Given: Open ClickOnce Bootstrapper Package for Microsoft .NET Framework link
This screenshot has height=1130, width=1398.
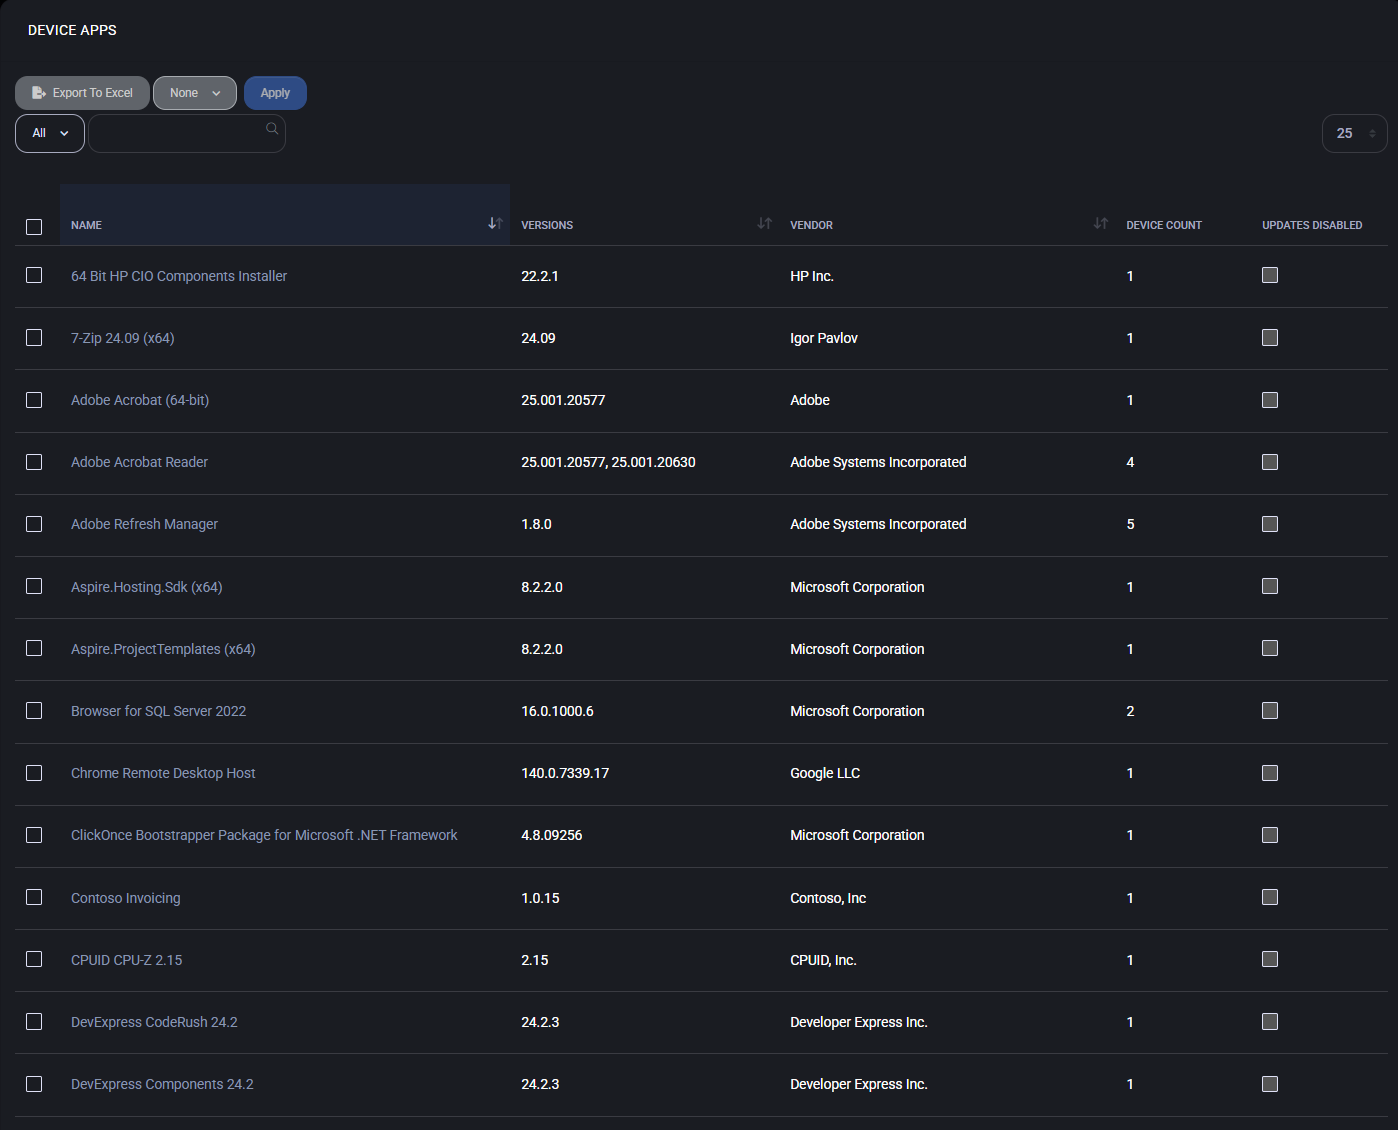Looking at the screenshot, I should (264, 835).
